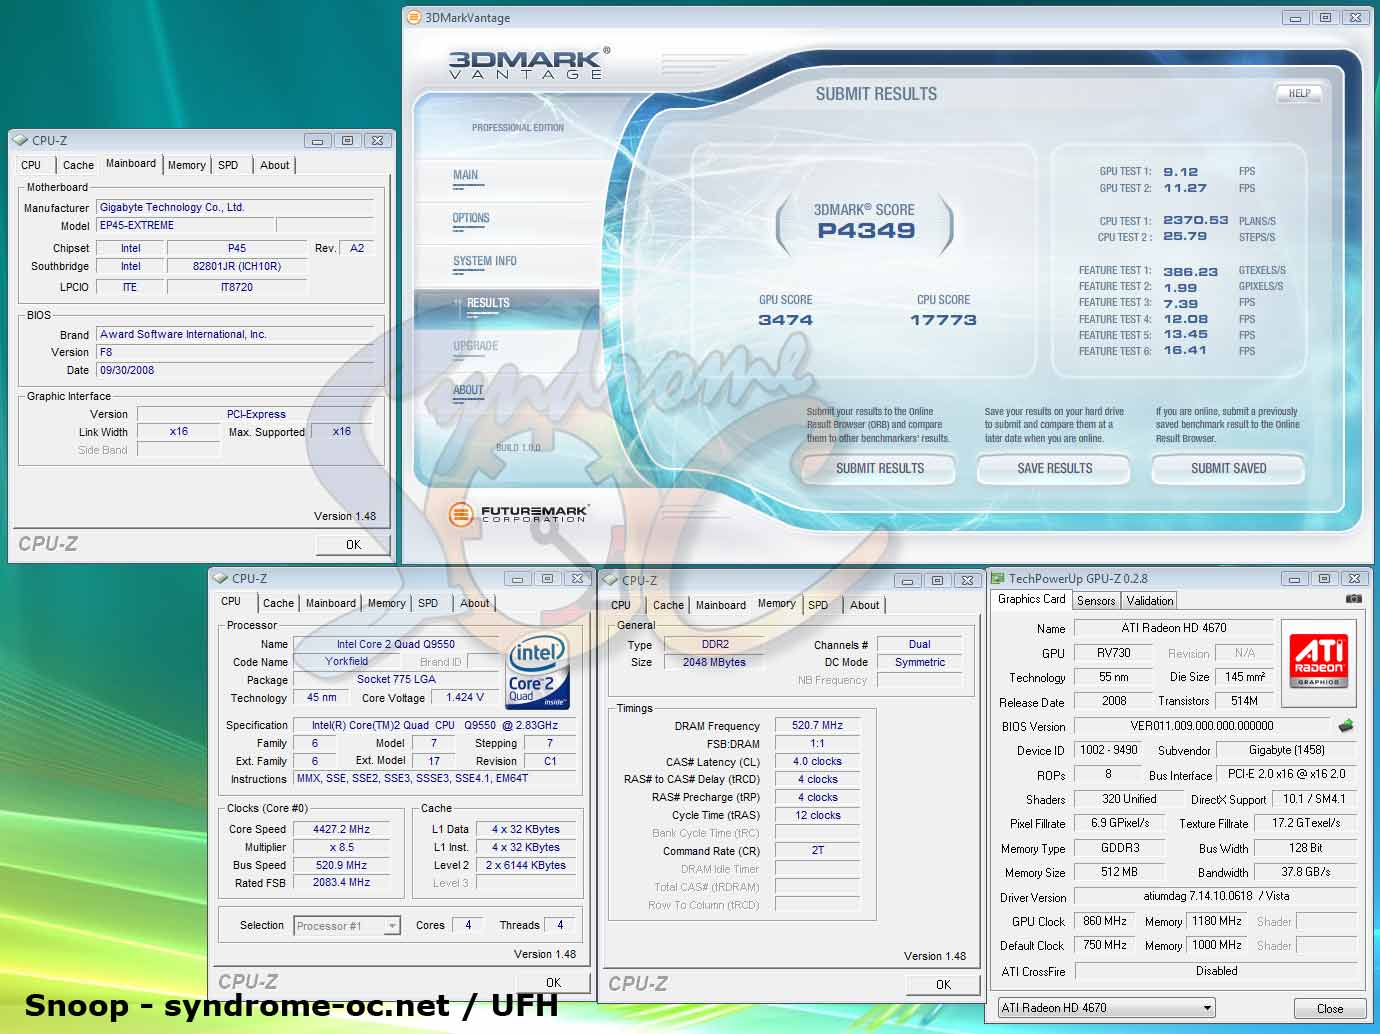1380x1034 pixels.
Task: Click the Driver Version field in GPU-Z
Action: point(1214,897)
